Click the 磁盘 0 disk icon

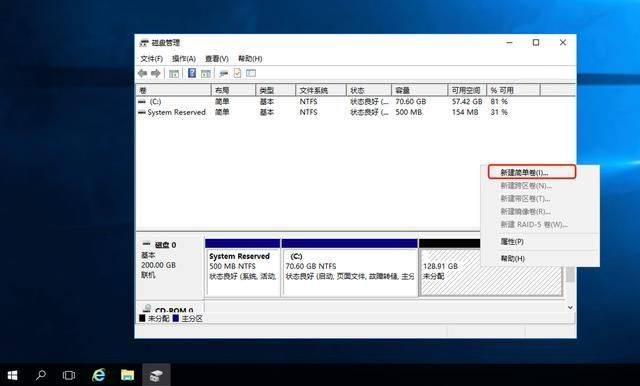pyautogui.click(x=146, y=244)
